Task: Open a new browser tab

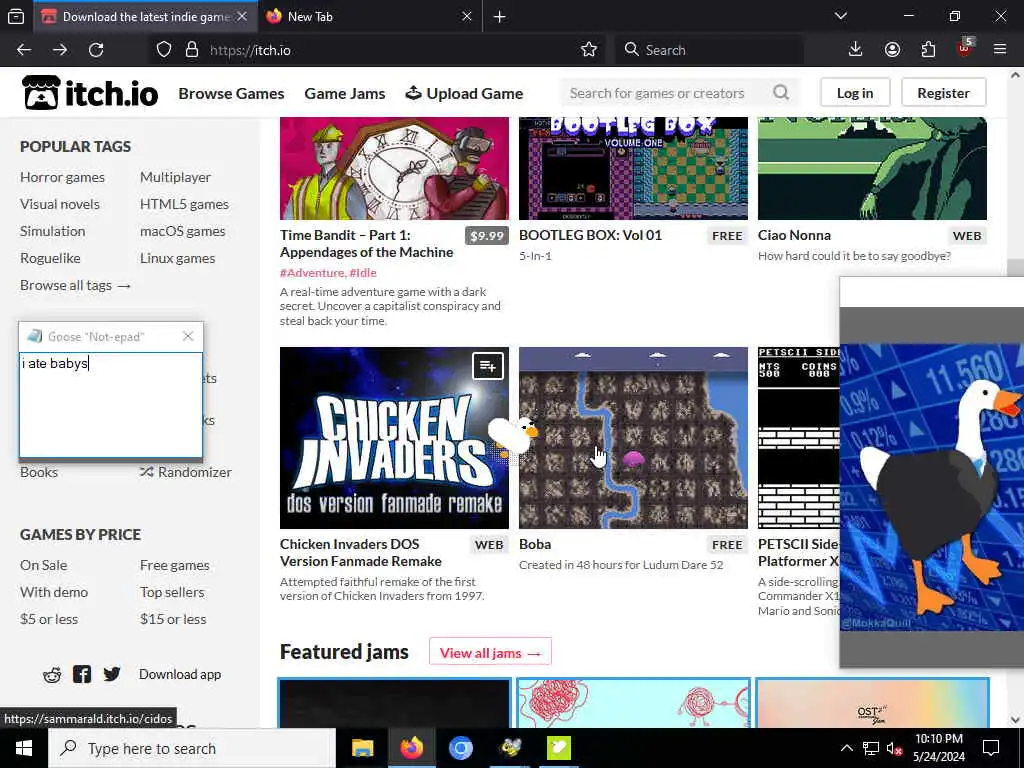Action: tap(500, 16)
